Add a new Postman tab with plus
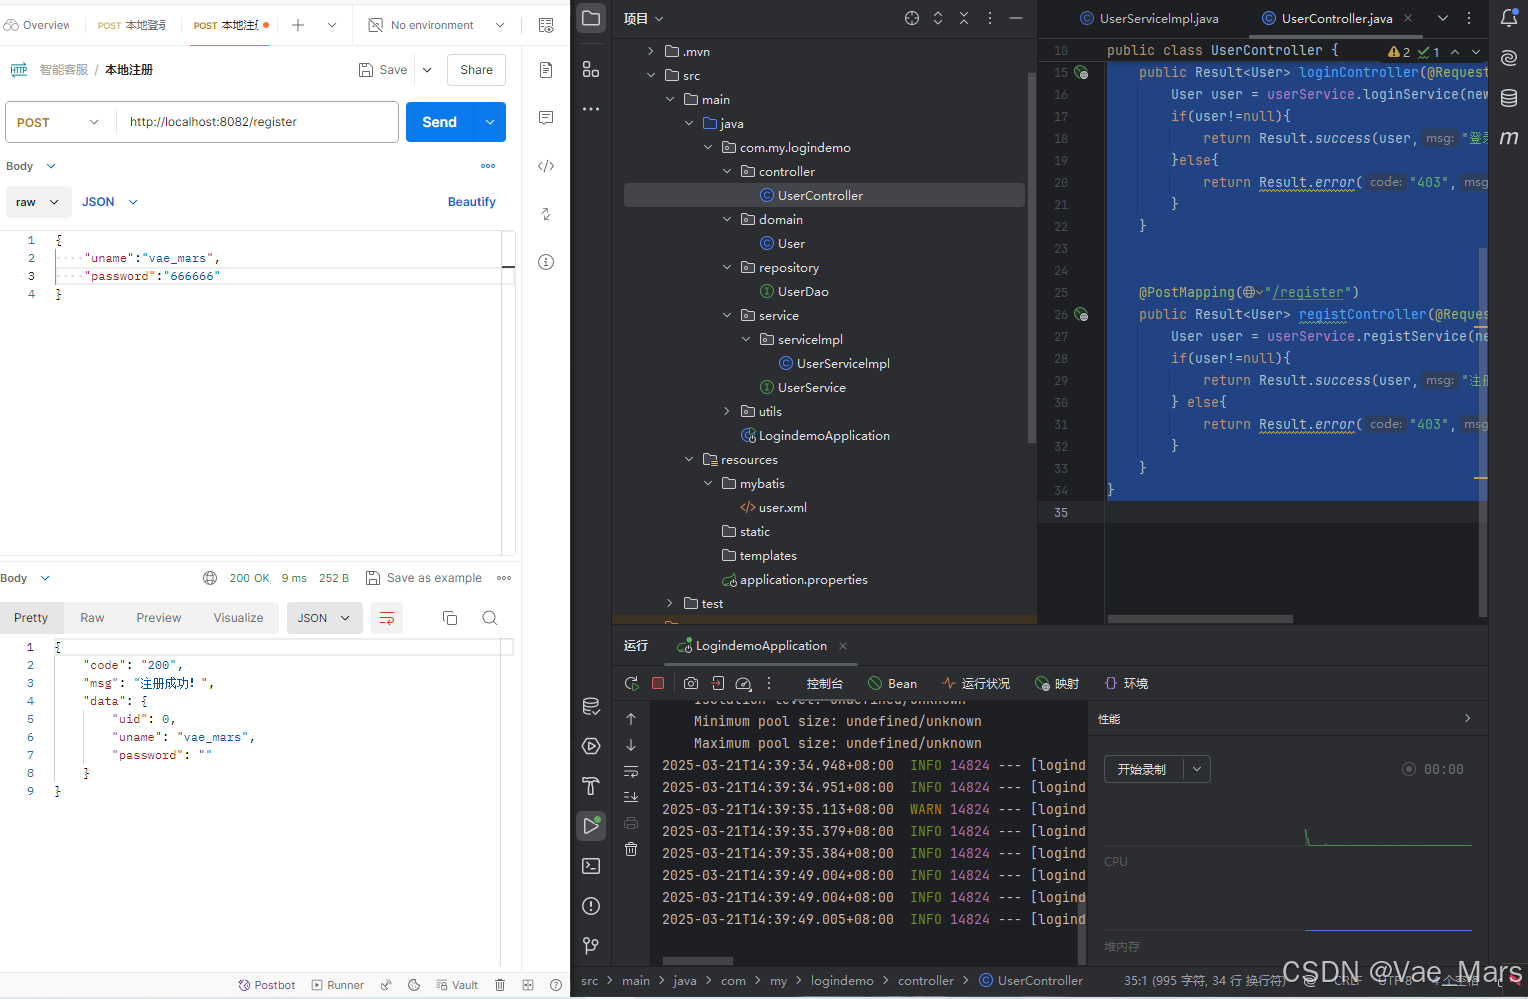Image resolution: width=1528 pixels, height=999 pixels. 298,25
